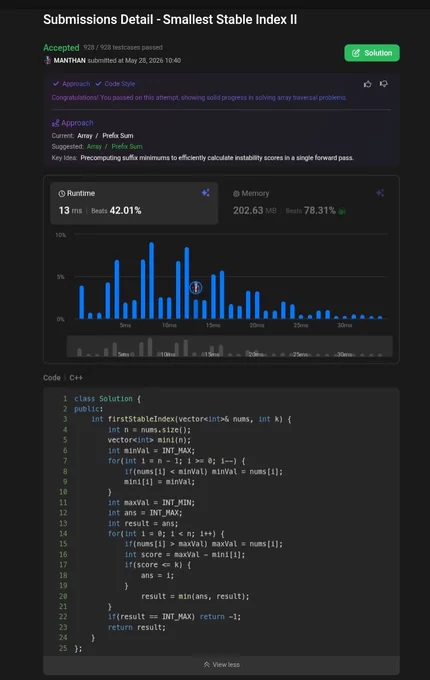430x680 pixels.
Task: Click the 13 ms runtime value
Action: (x=70, y=210)
